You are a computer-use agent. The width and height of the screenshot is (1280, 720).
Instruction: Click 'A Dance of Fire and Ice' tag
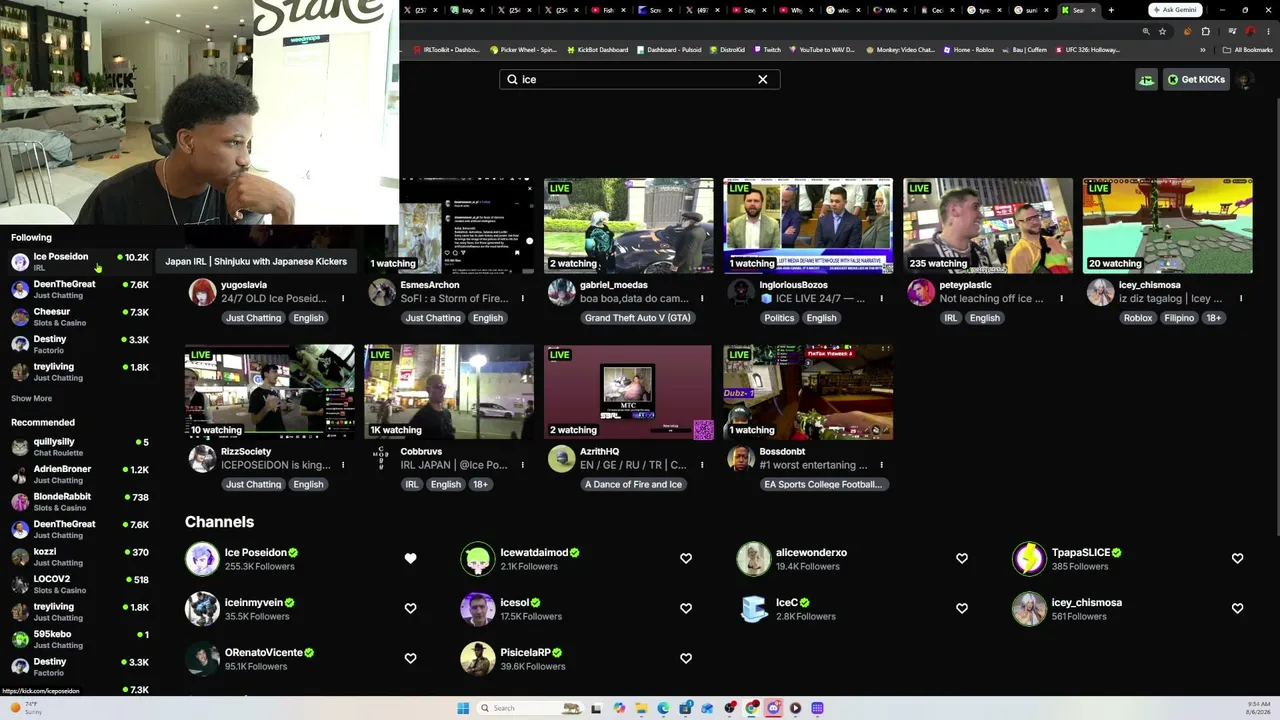[634, 485]
